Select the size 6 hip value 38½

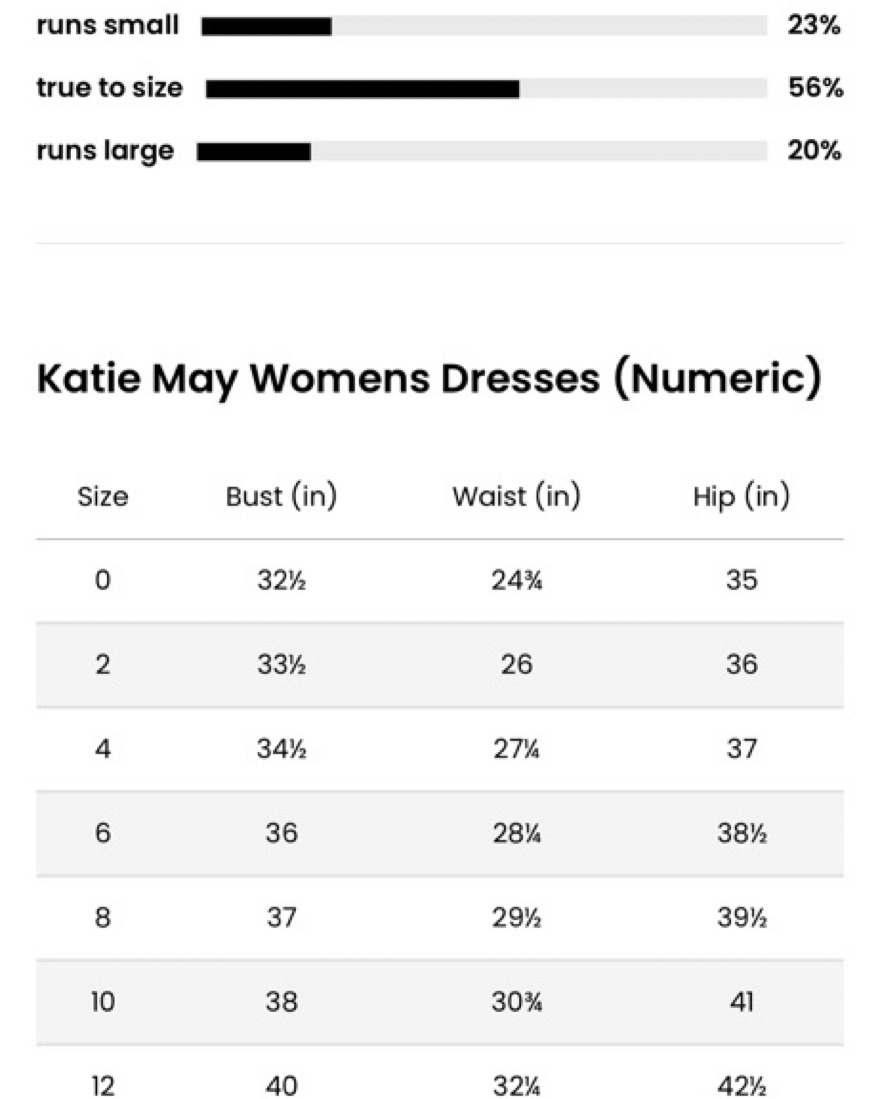coord(741,833)
